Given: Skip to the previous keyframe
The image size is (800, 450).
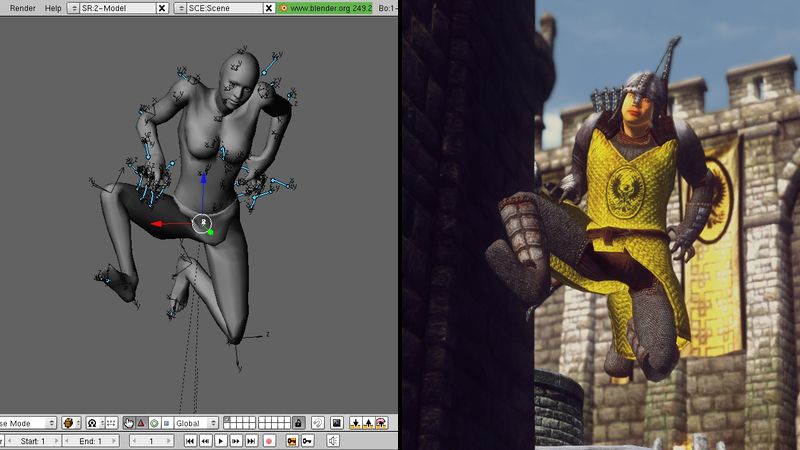Looking at the screenshot, I should pos(205,441).
